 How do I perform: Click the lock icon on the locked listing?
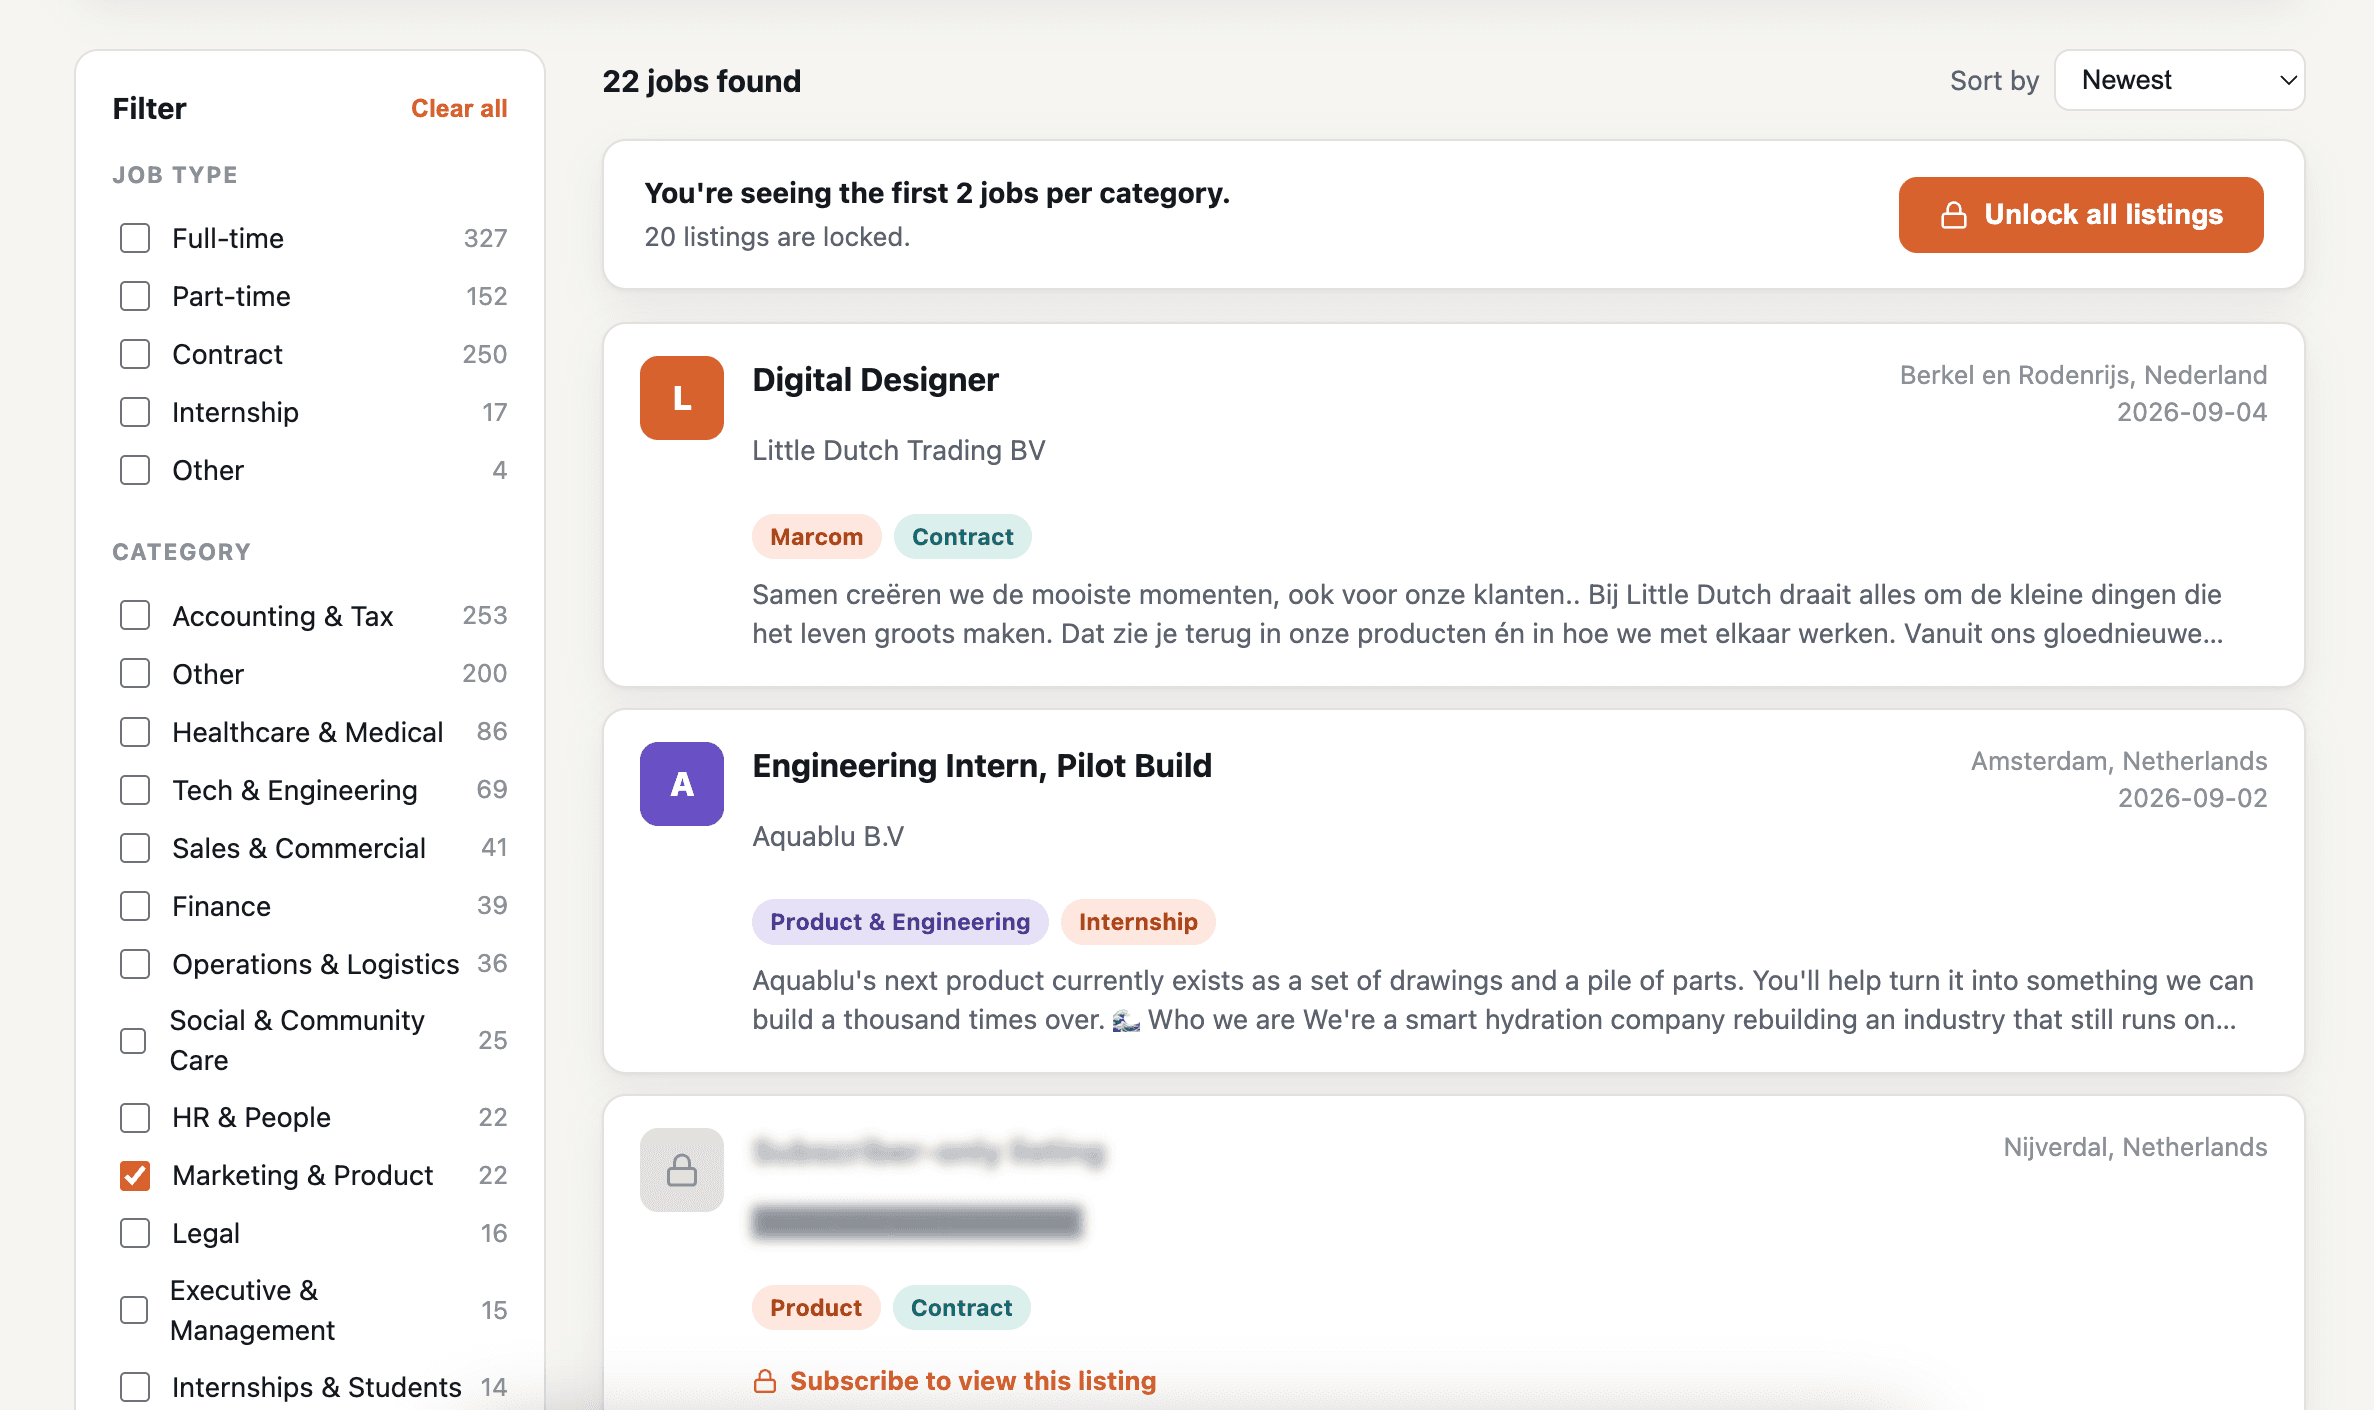point(681,1170)
